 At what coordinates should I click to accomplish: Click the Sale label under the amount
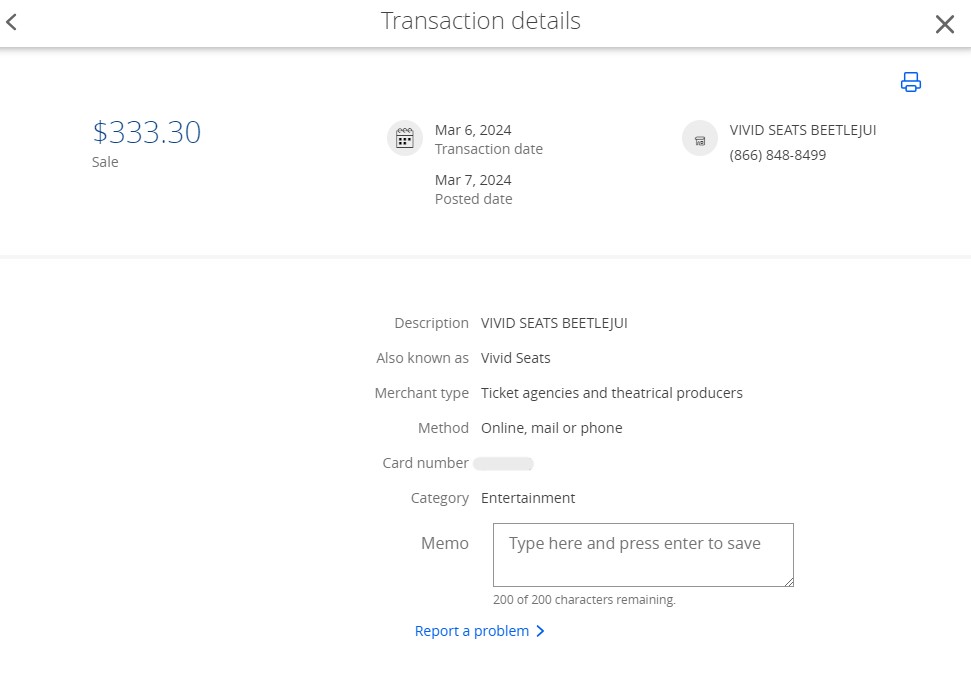click(x=105, y=162)
